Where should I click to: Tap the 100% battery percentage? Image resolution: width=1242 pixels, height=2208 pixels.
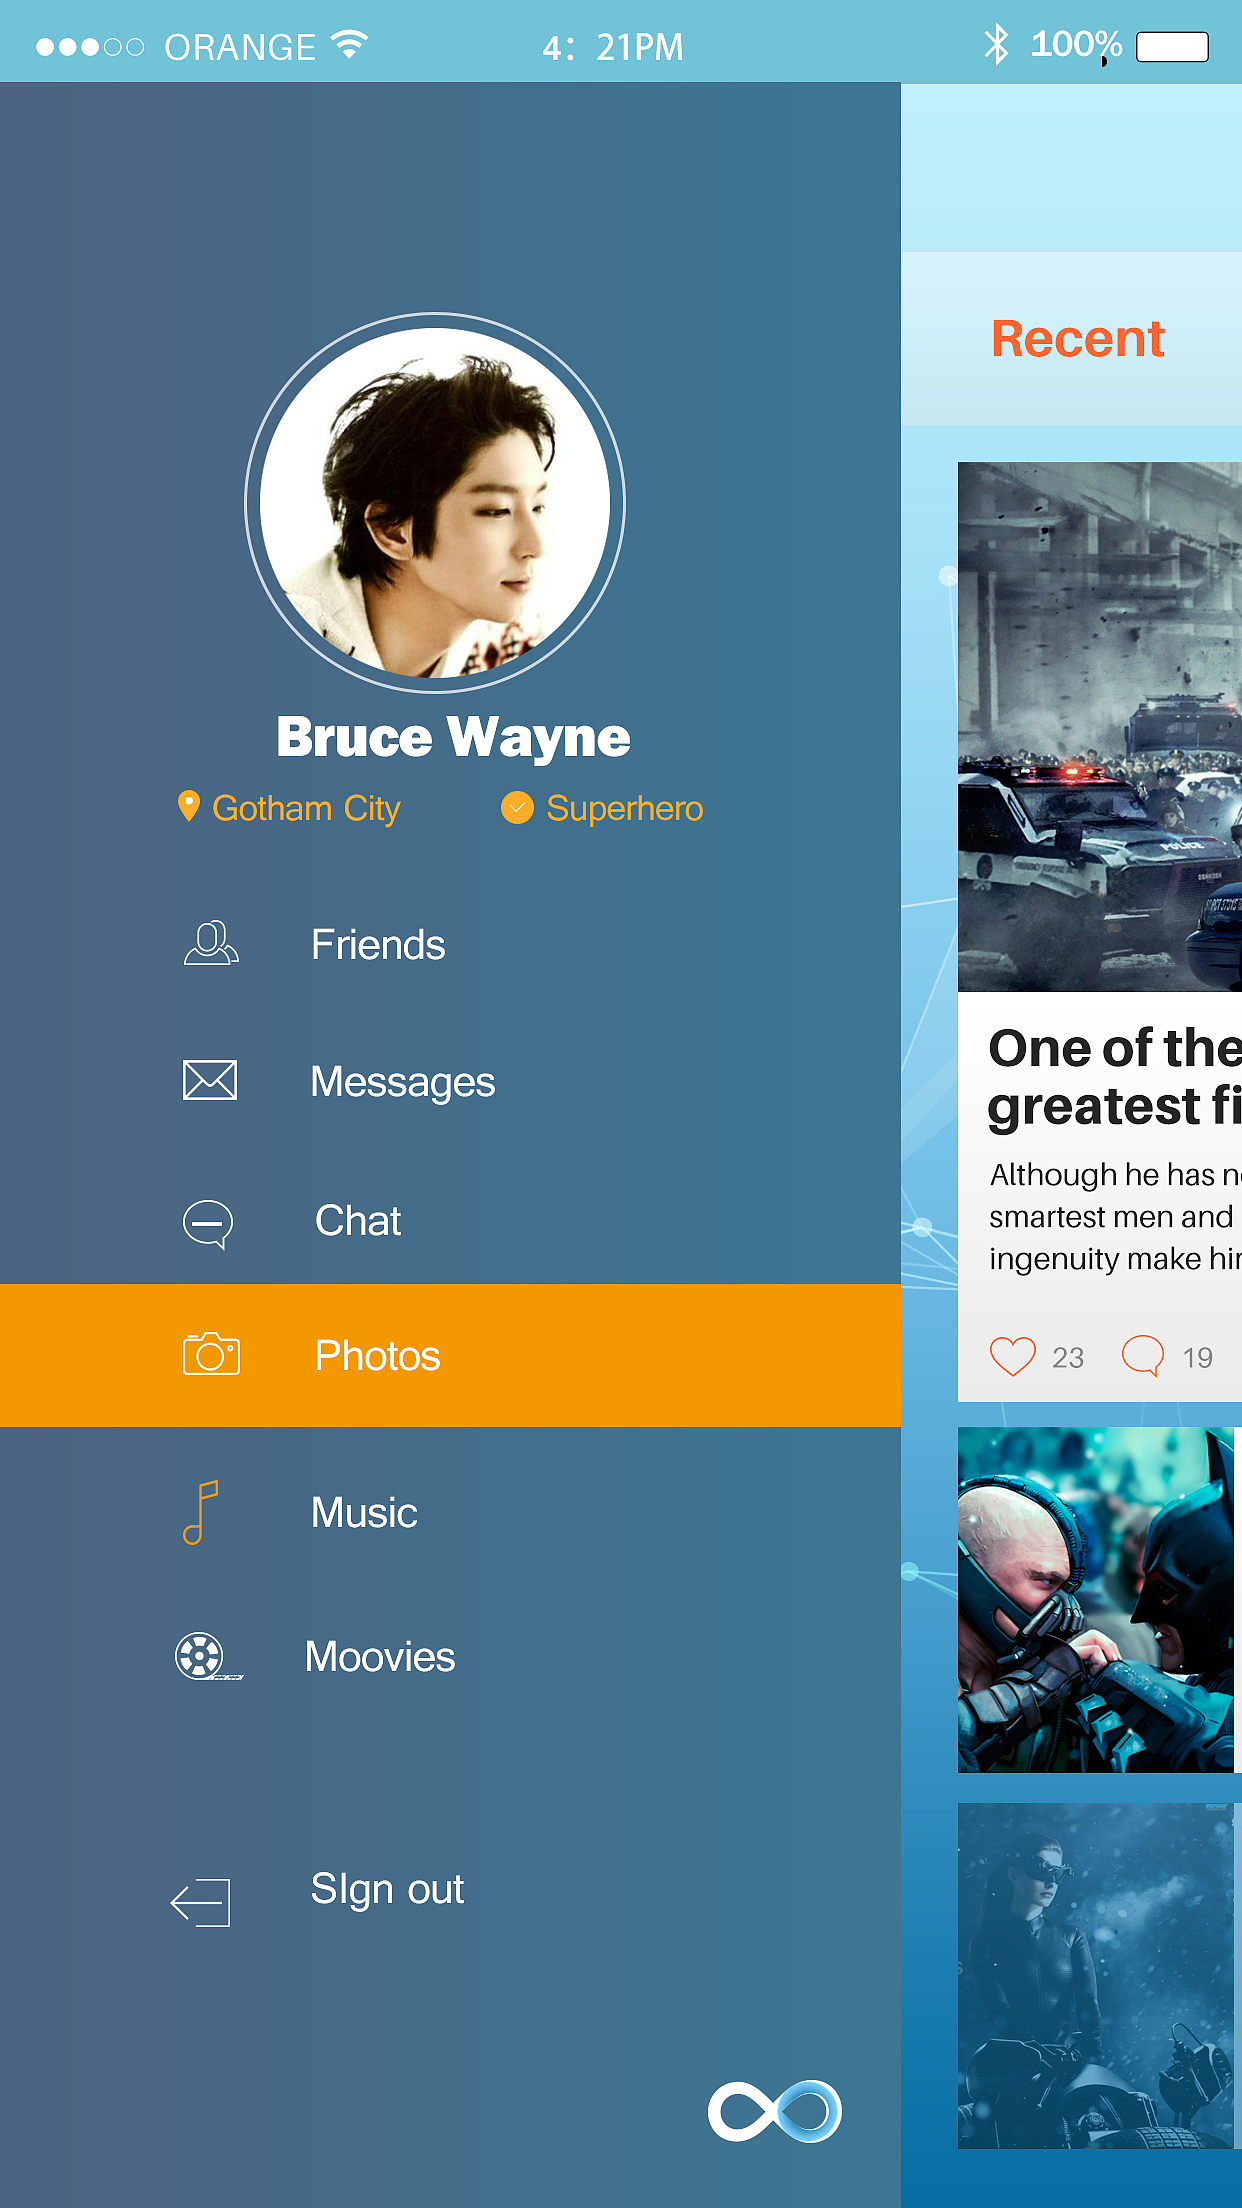click(1076, 44)
